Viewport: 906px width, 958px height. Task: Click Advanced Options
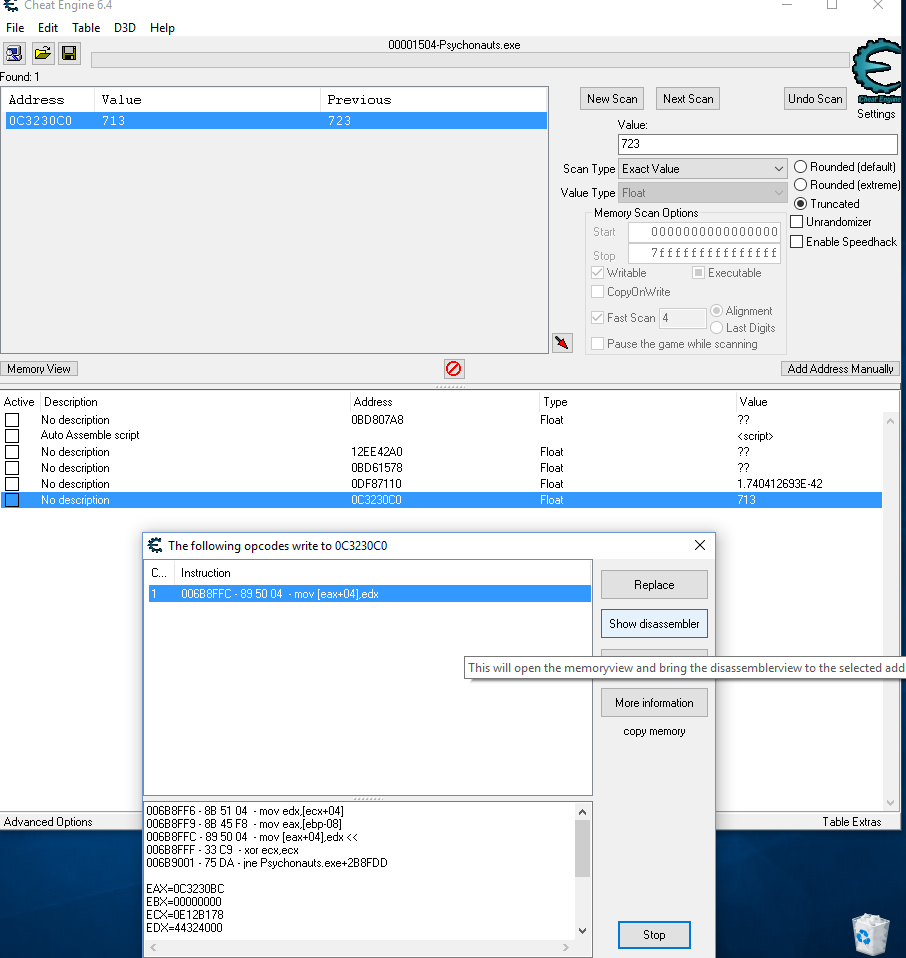[48, 822]
